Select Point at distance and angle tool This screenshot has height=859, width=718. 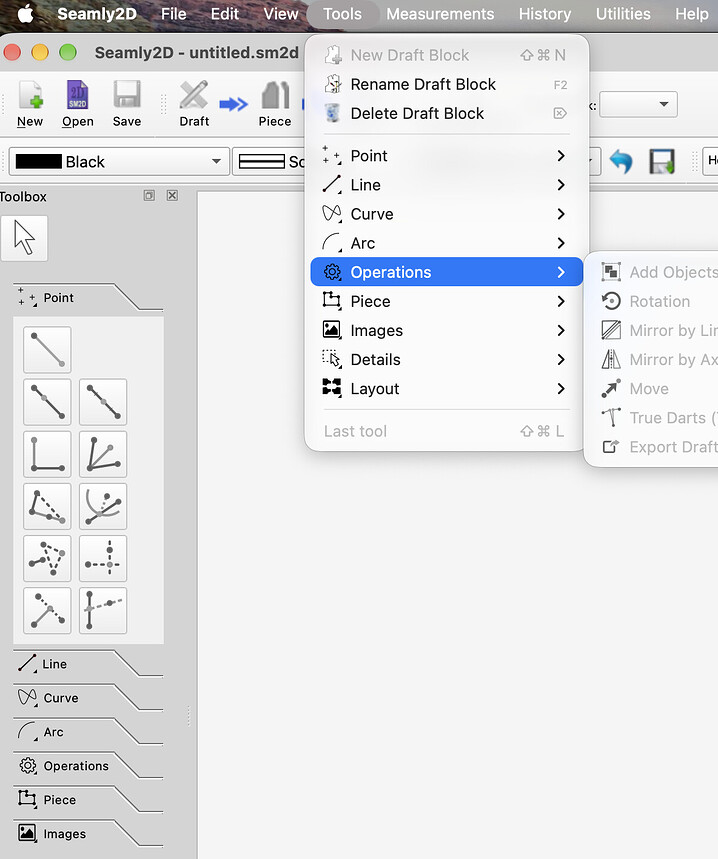coord(47,350)
